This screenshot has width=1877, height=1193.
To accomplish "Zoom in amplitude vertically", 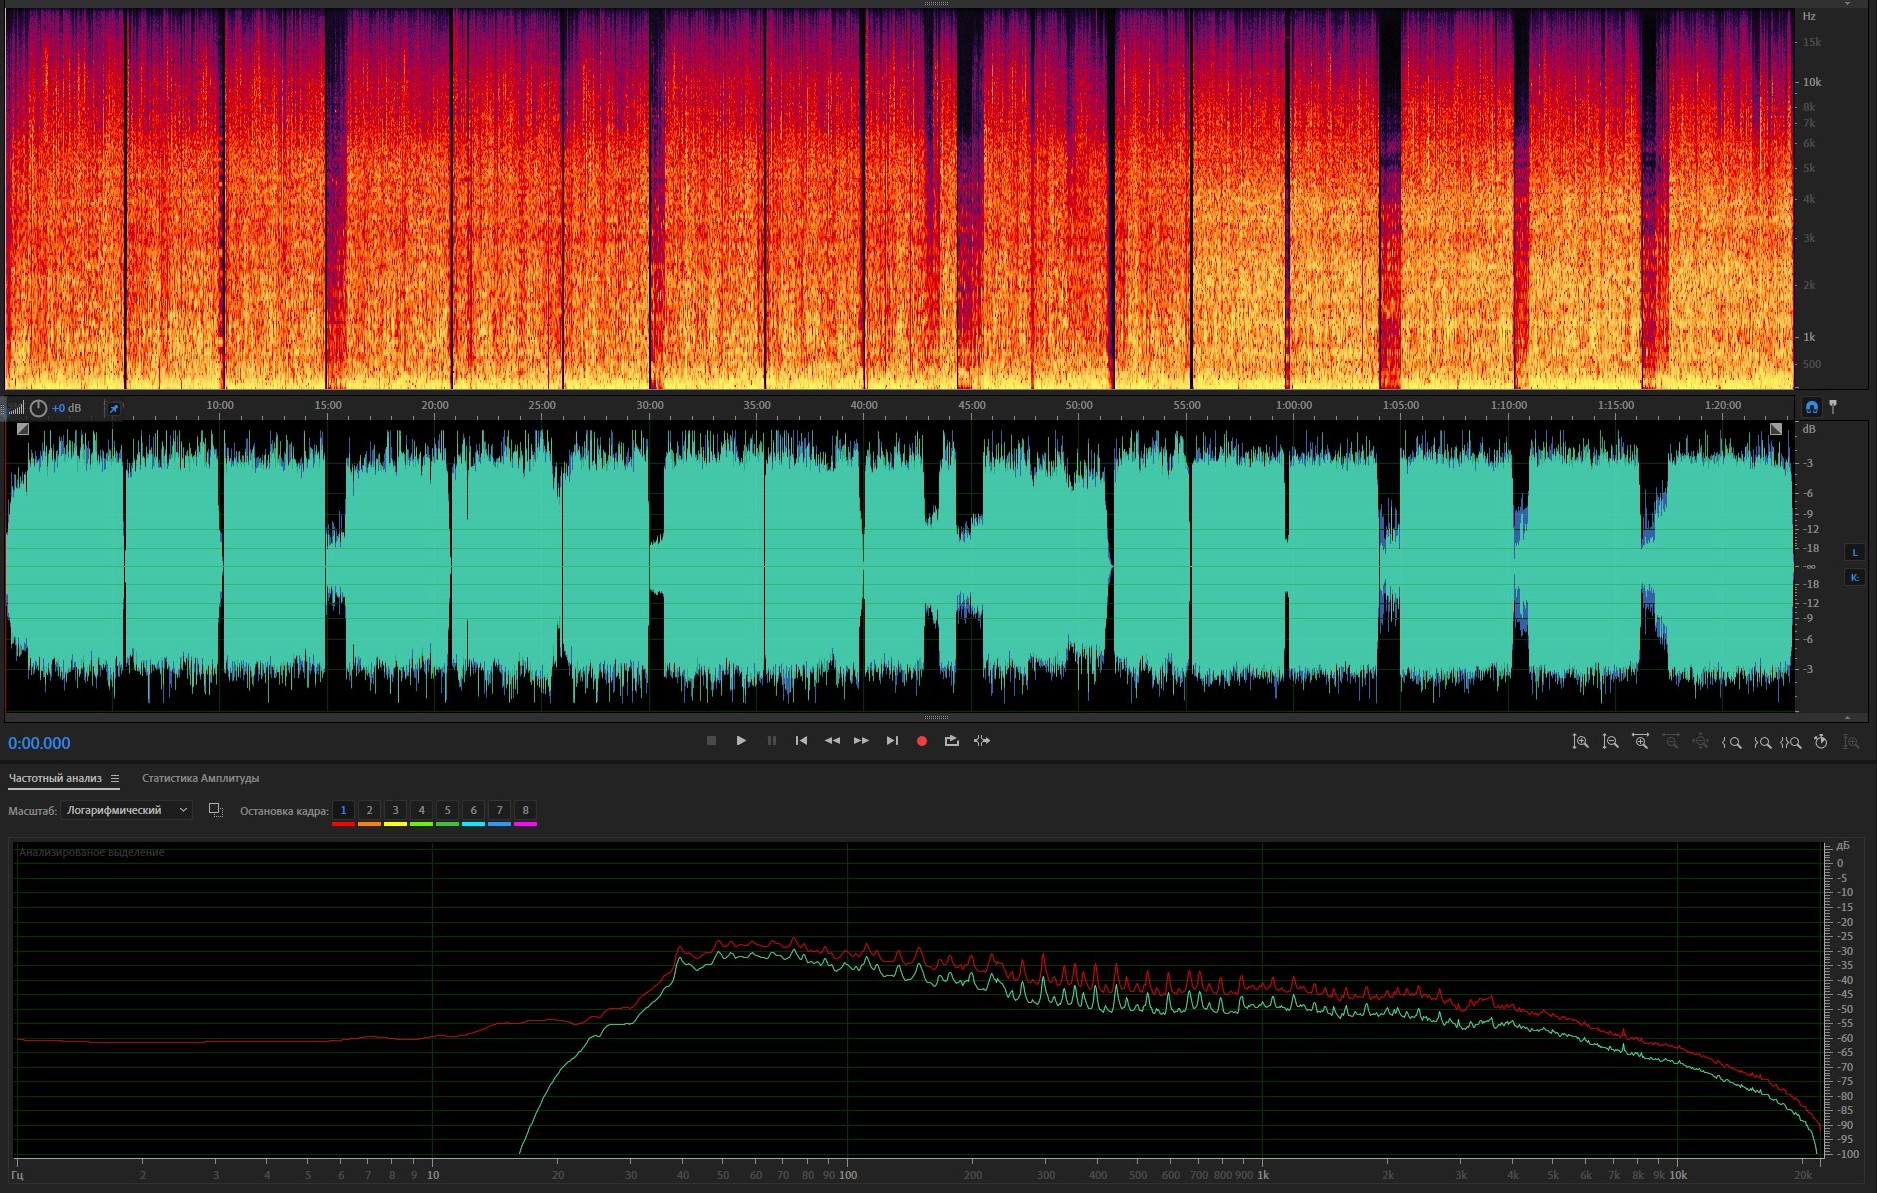I will click(1580, 742).
